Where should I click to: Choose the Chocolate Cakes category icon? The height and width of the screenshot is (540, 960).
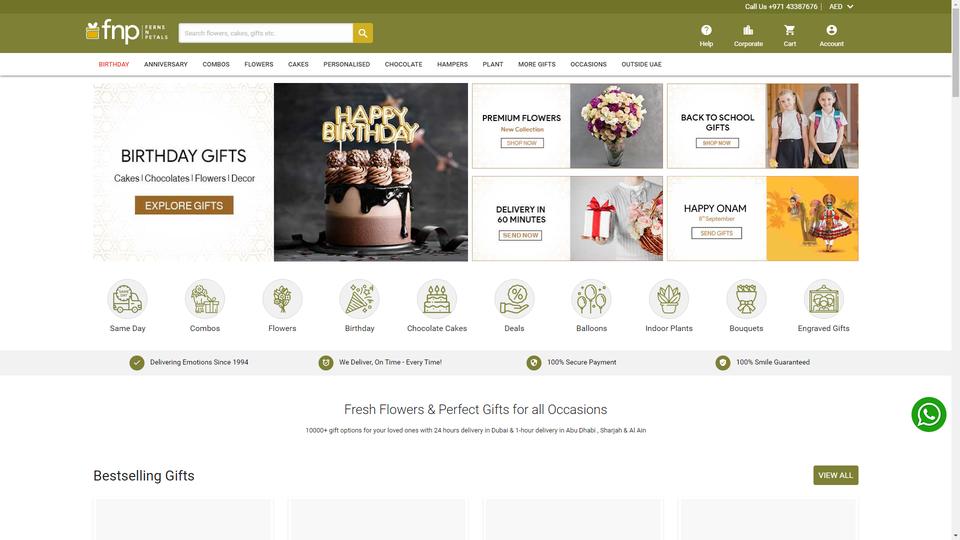click(x=437, y=299)
